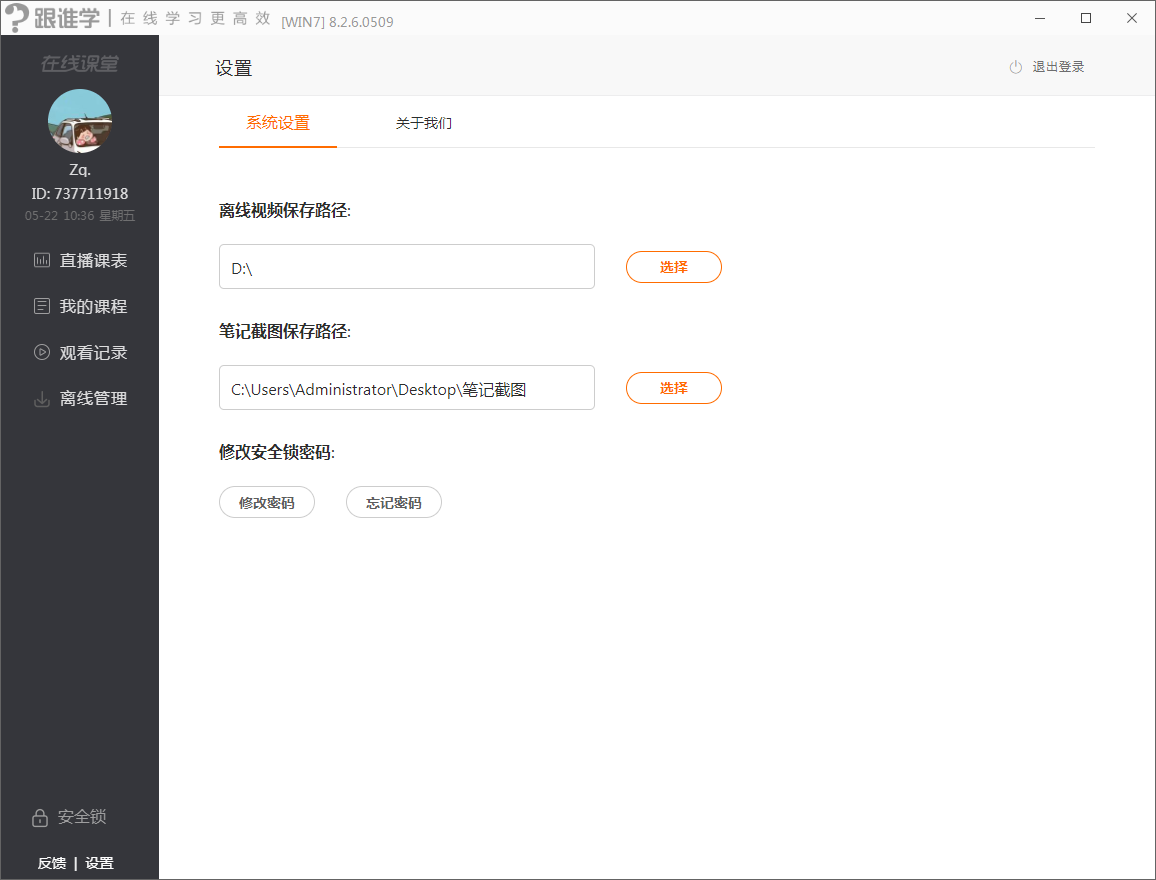Viewport: 1156px width, 880px height.
Task: Click 选择 to change note screenshot path
Action: 673,387
